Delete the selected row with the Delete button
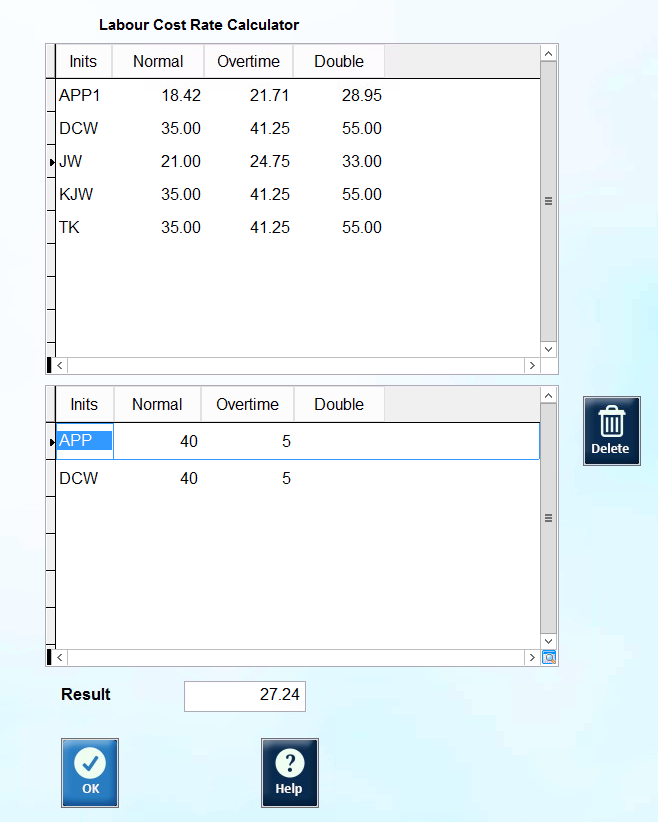This screenshot has width=658, height=822. [x=611, y=430]
